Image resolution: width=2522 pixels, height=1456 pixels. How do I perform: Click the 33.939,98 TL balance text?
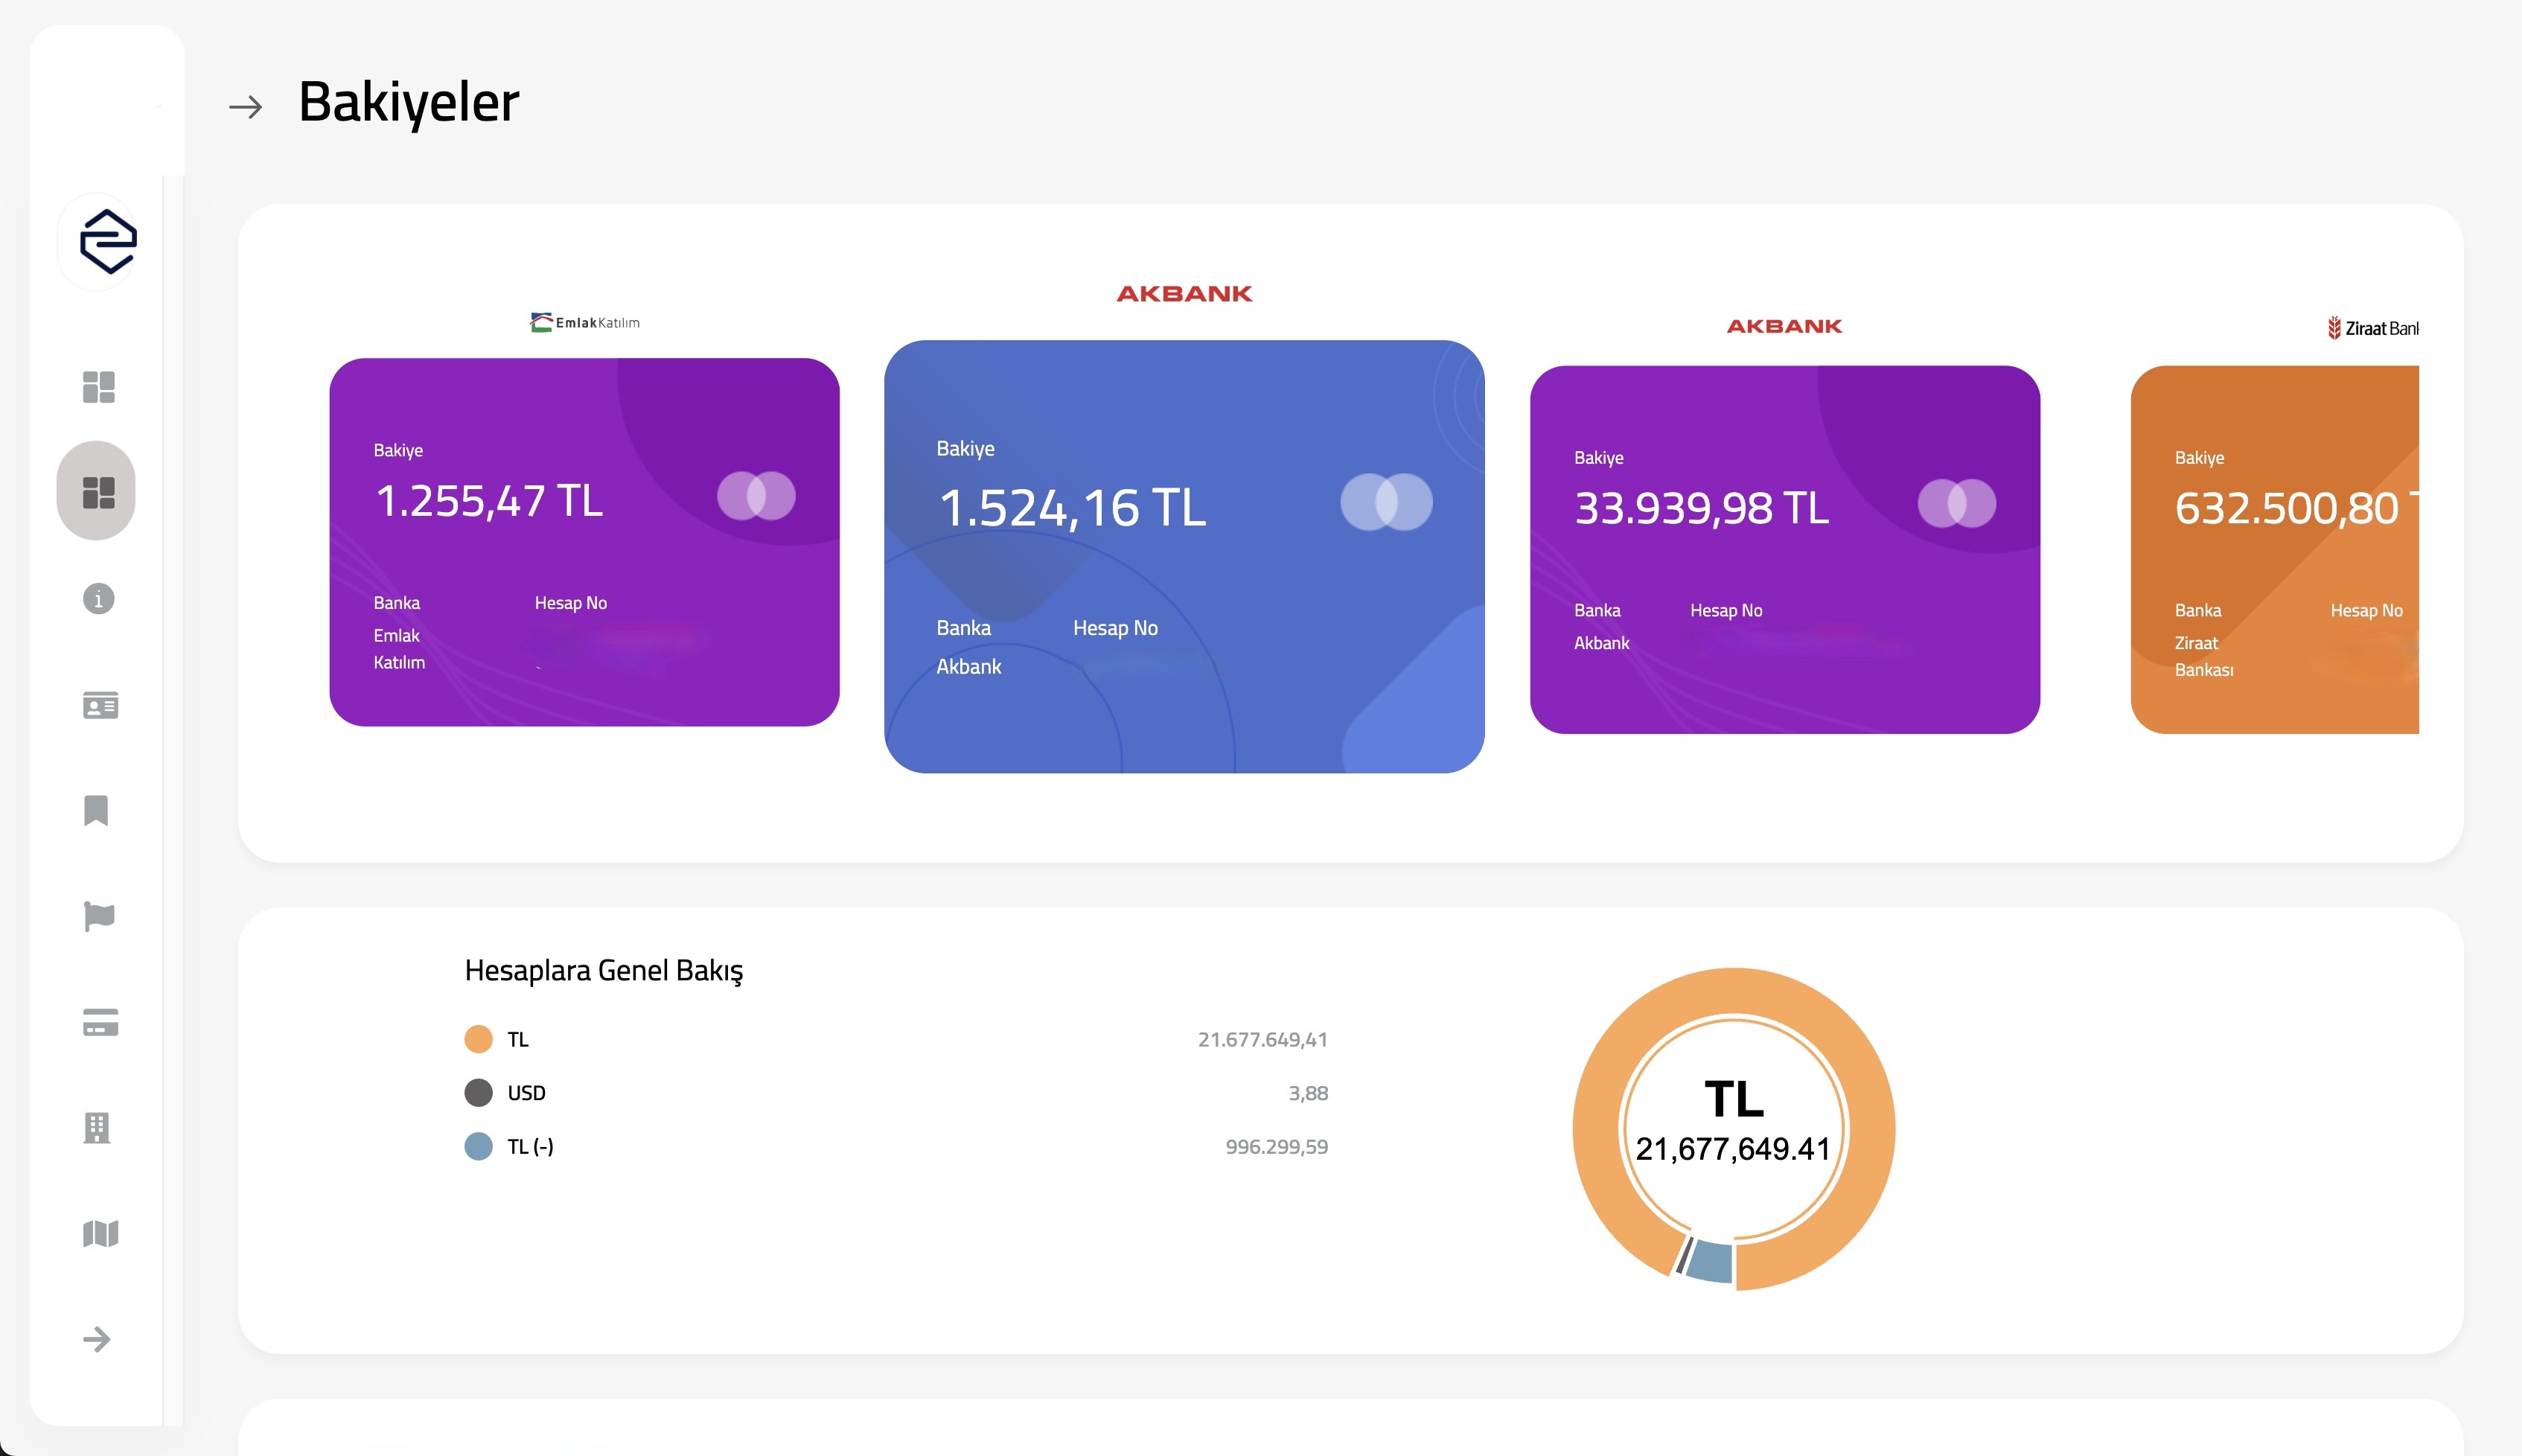(1701, 508)
